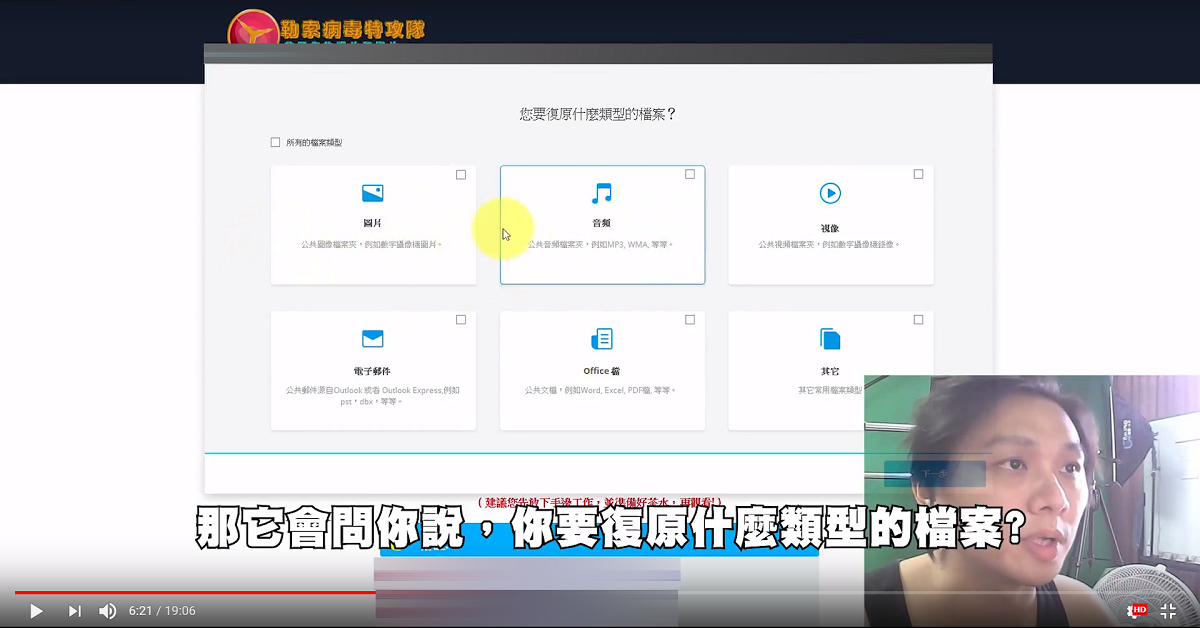This screenshot has height=628, width=1200.
Task: Check the 其它 card checkbox
Action: pyautogui.click(x=918, y=319)
